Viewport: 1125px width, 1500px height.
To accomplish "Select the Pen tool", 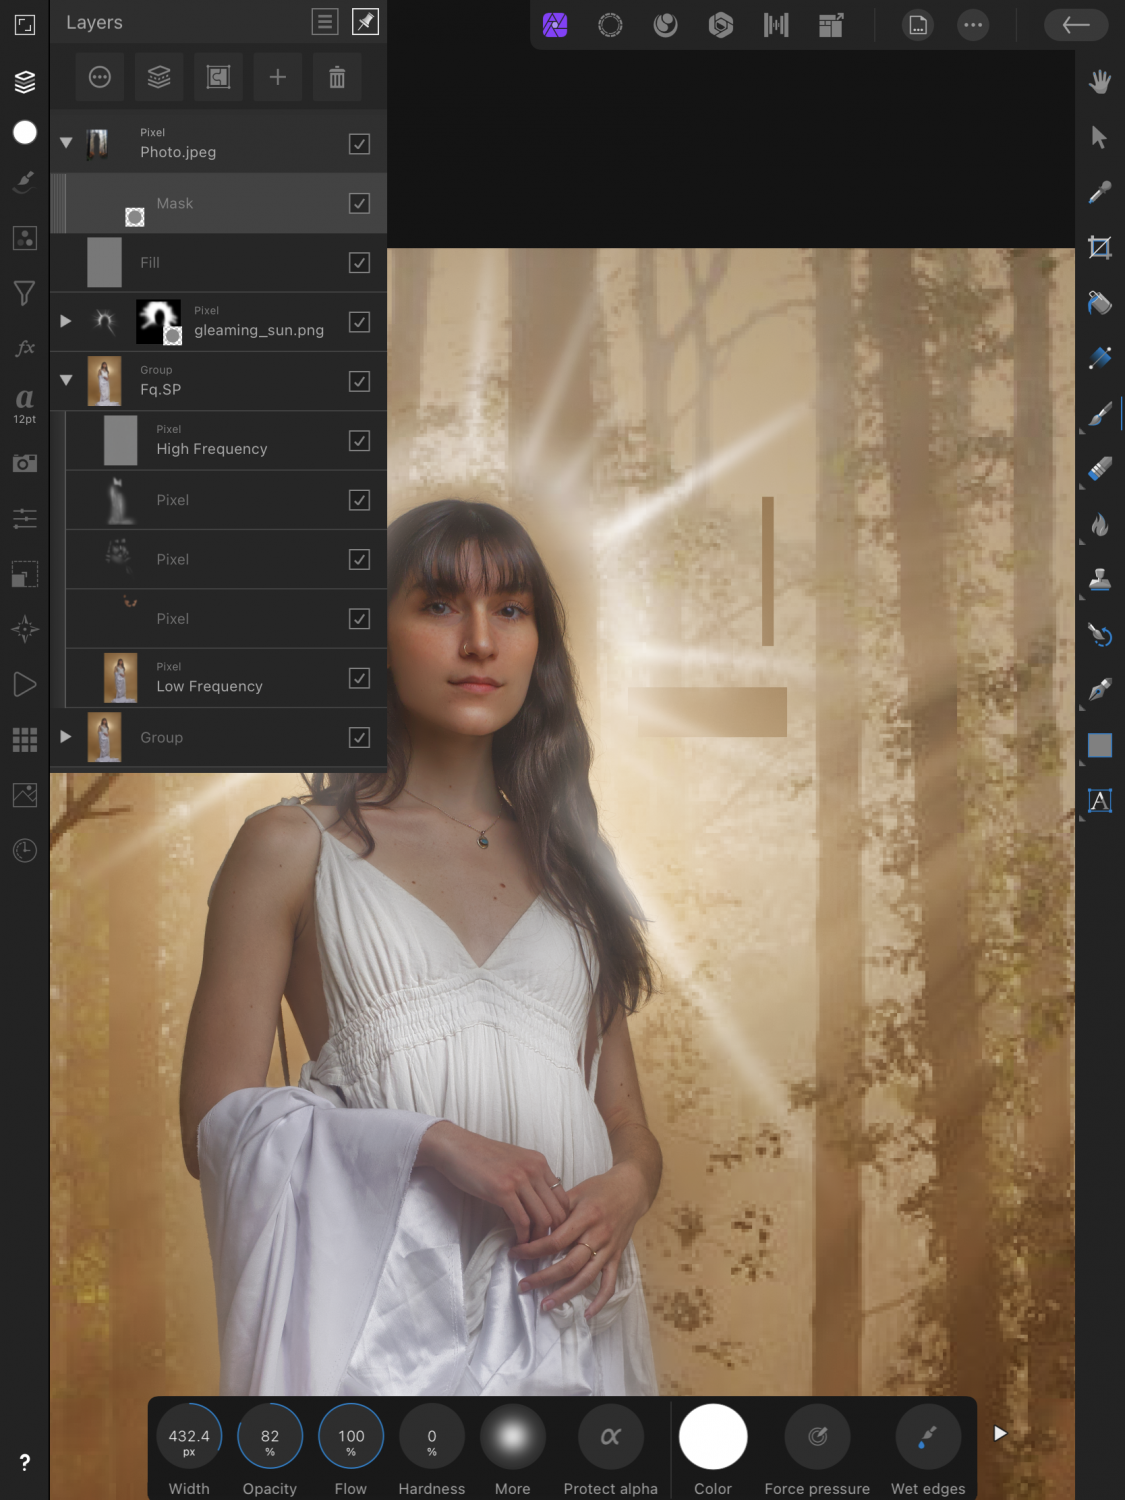I will 1100,689.
